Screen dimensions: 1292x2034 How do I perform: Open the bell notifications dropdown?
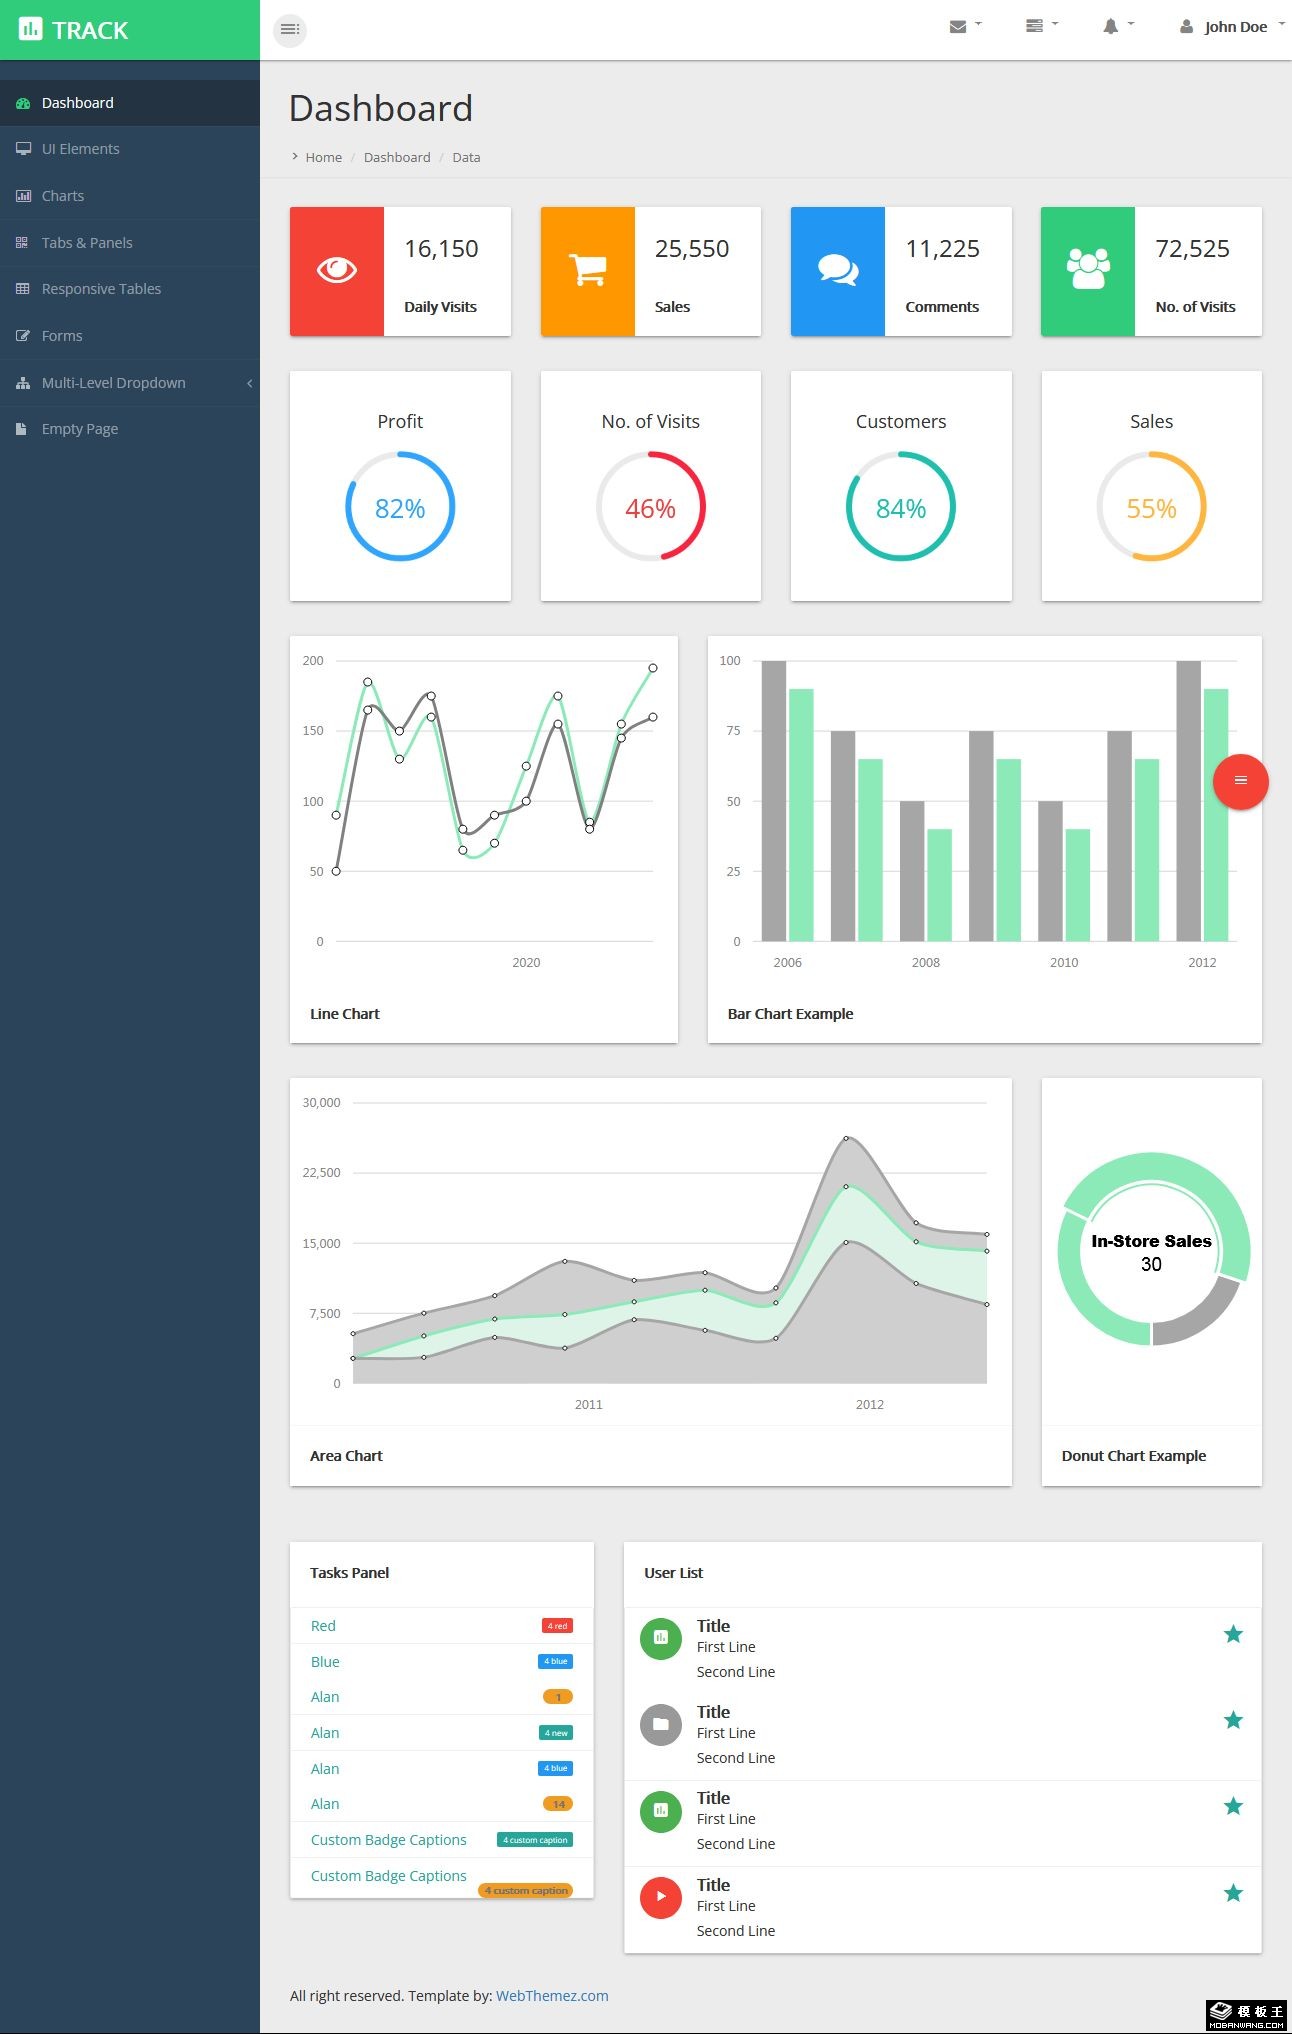(x=1116, y=27)
